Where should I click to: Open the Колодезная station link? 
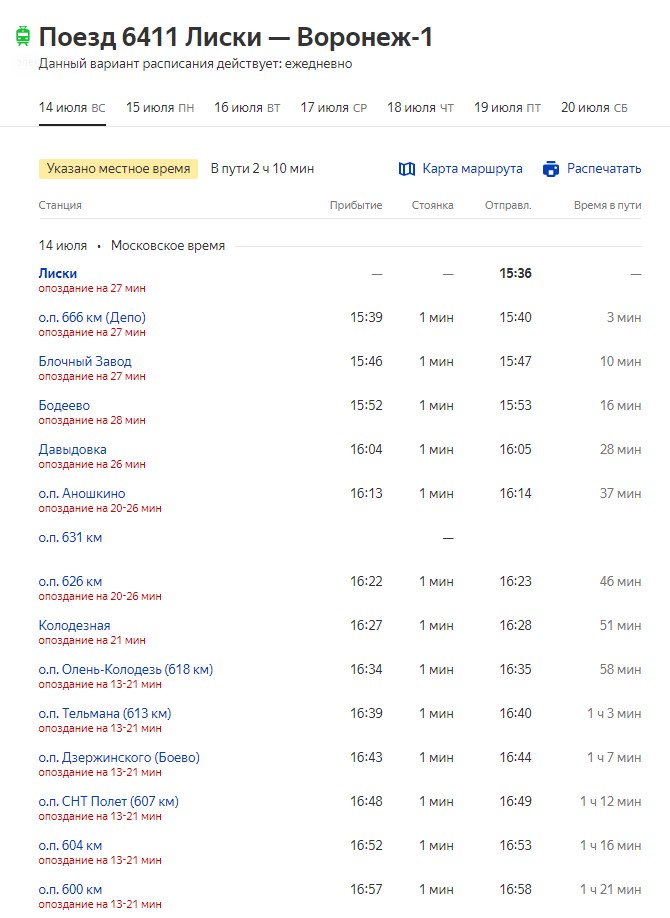74,625
